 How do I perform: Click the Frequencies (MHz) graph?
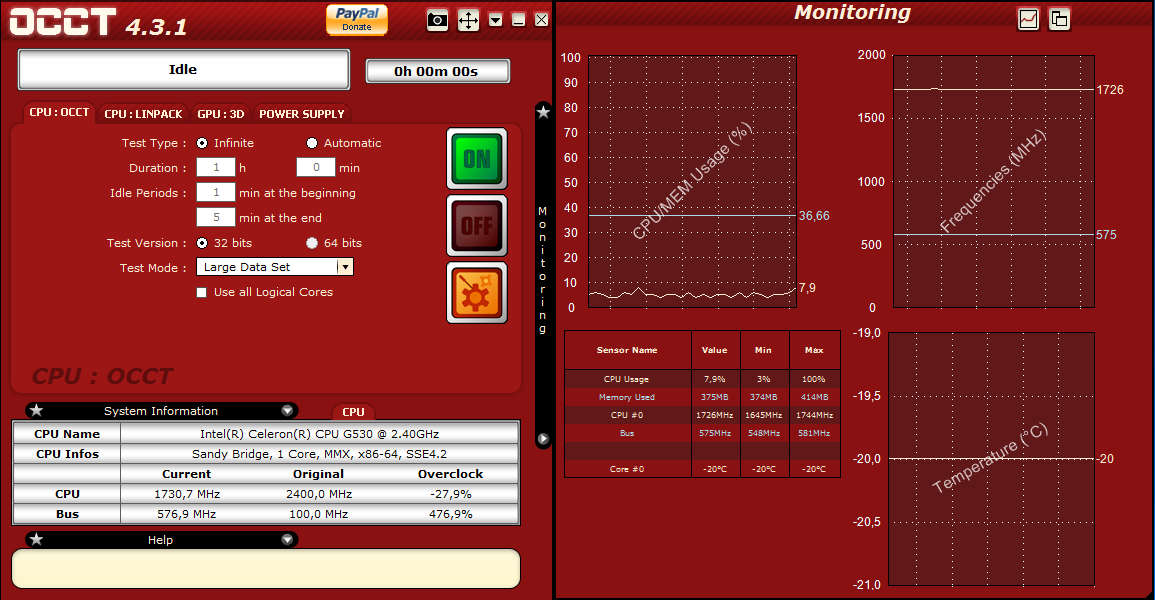click(x=994, y=181)
